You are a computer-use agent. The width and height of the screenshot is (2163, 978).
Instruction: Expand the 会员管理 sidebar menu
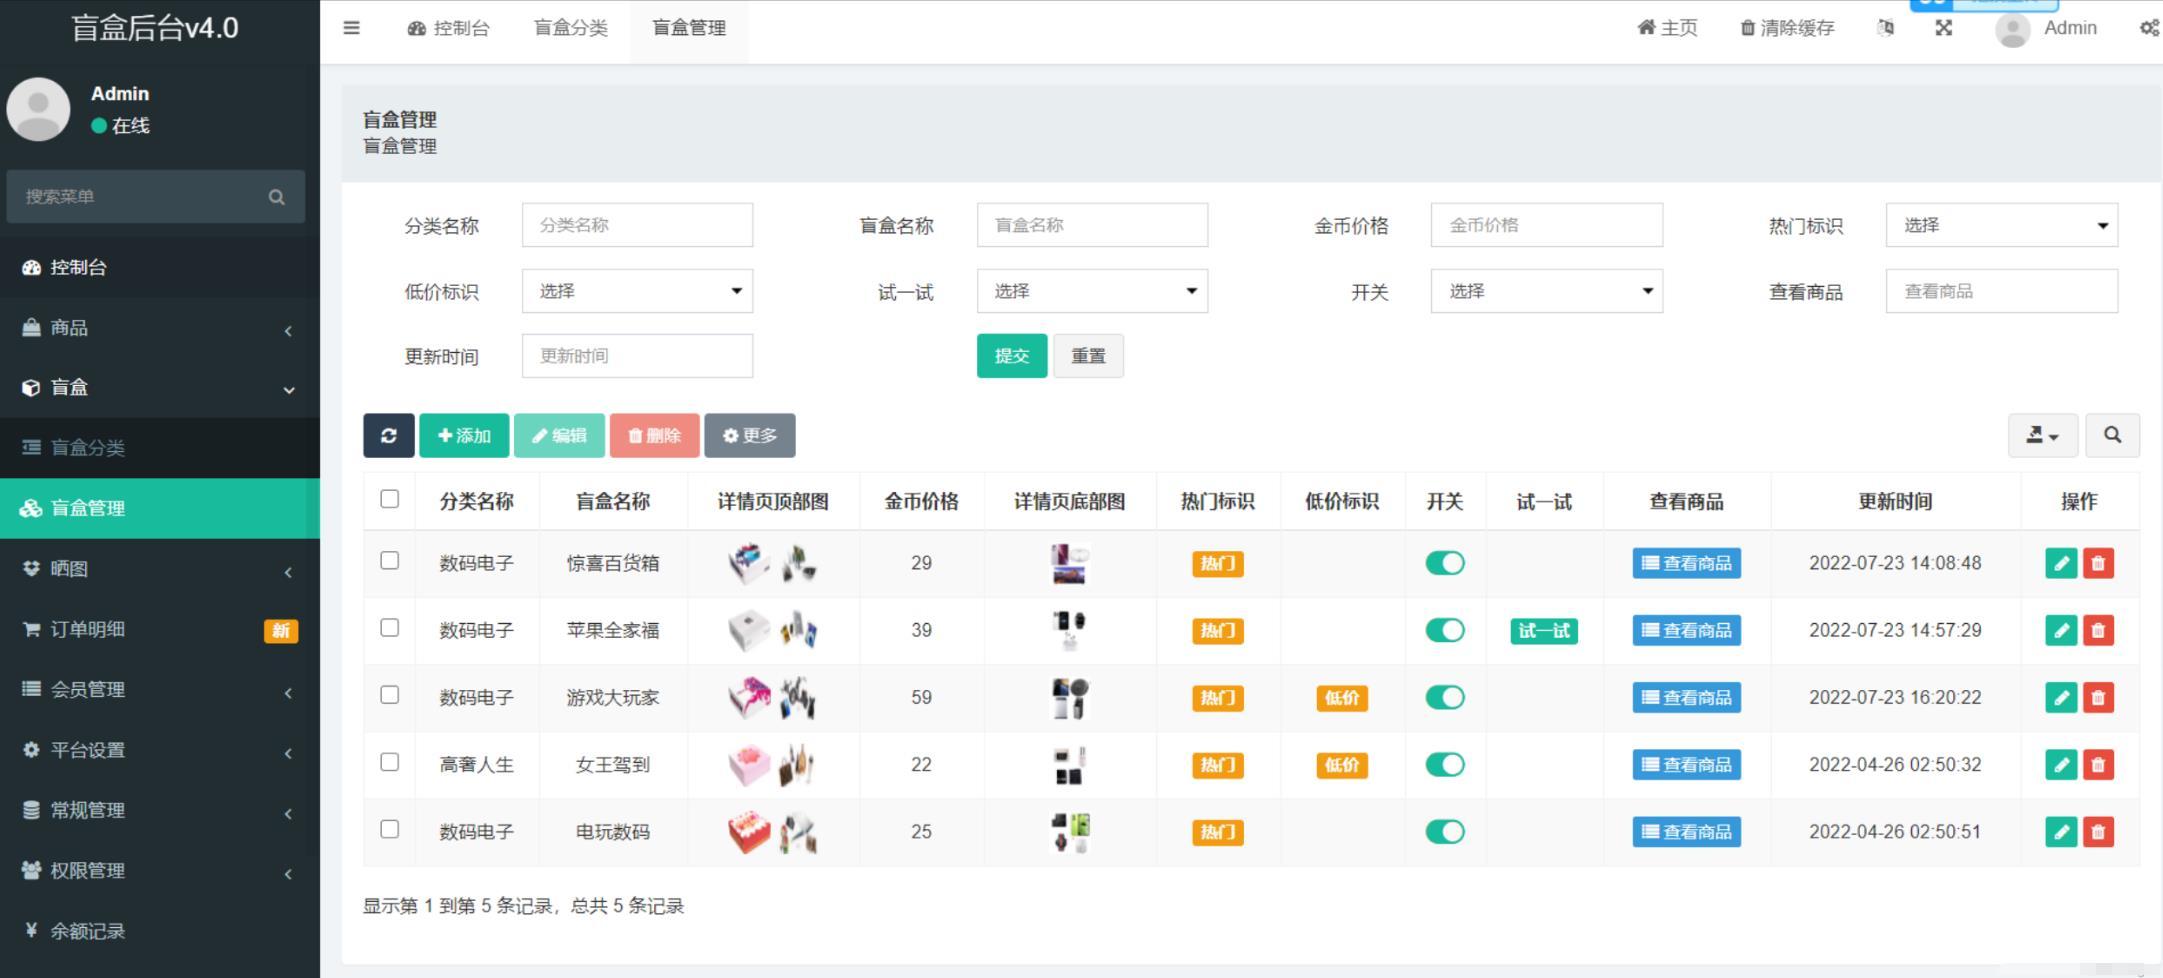click(x=160, y=690)
